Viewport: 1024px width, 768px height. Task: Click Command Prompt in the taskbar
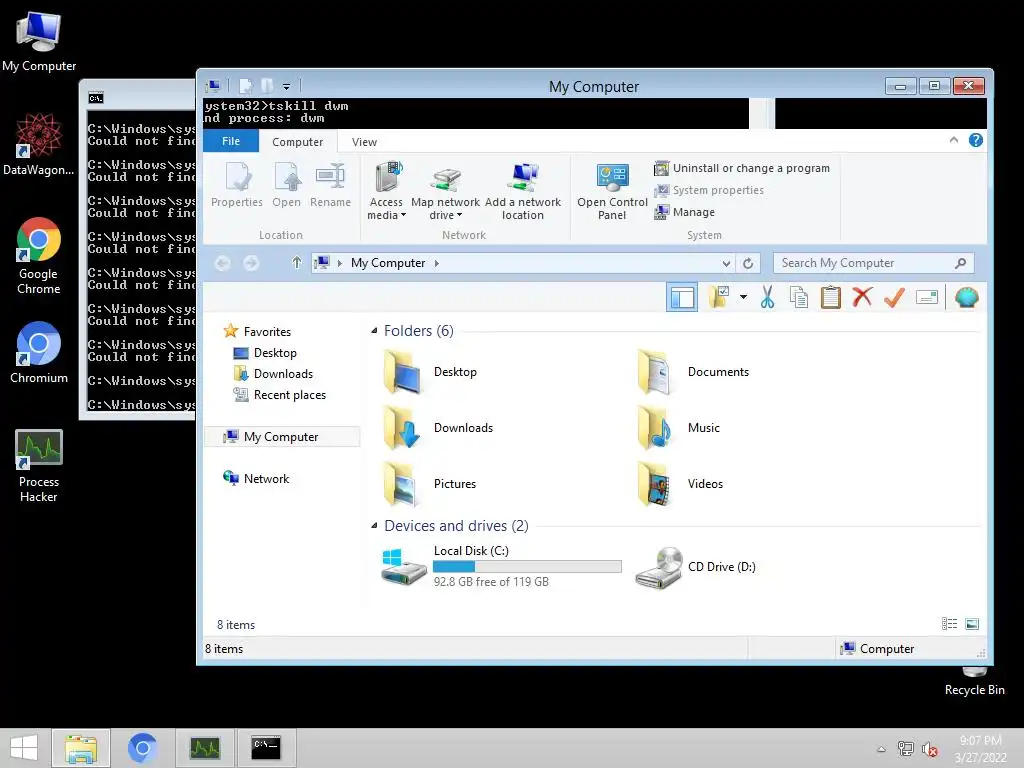coord(266,748)
